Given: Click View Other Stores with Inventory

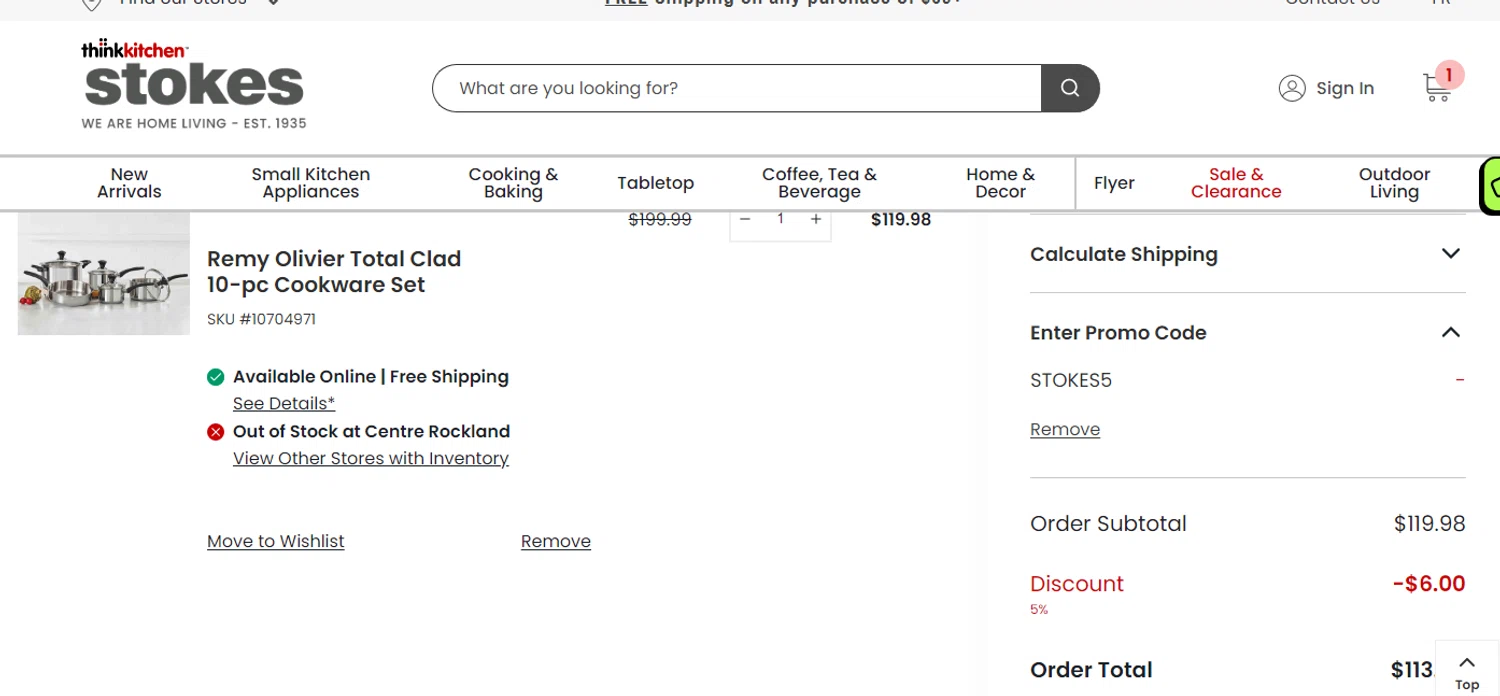Looking at the screenshot, I should [x=371, y=459].
